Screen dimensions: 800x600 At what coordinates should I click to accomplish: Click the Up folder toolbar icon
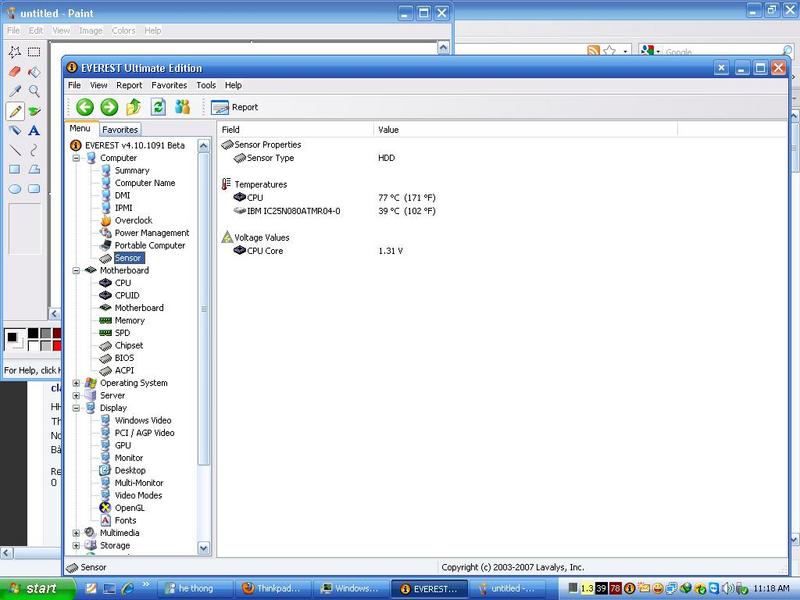[x=134, y=107]
